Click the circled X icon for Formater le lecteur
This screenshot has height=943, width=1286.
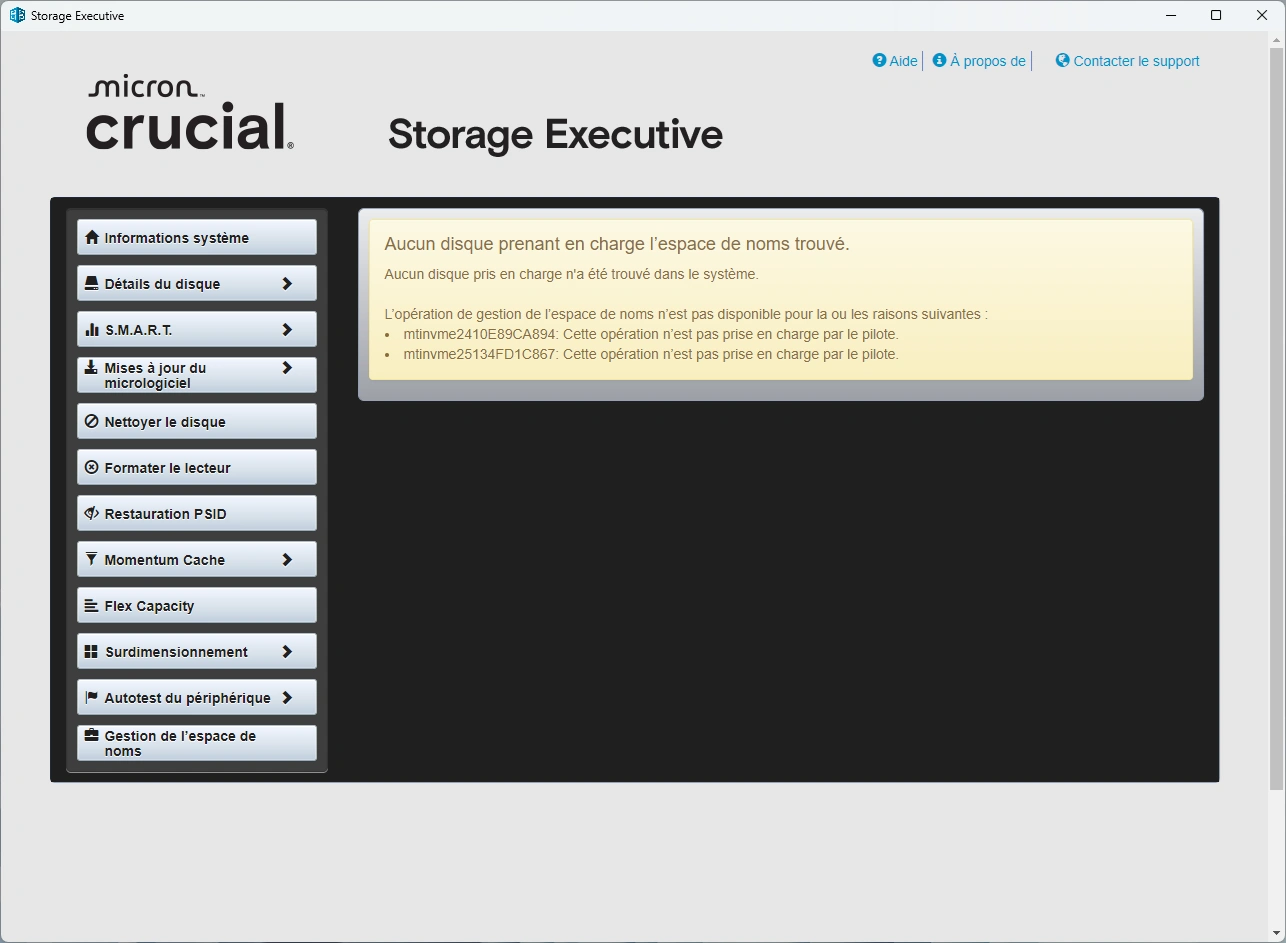pyautogui.click(x=92, y=467)
